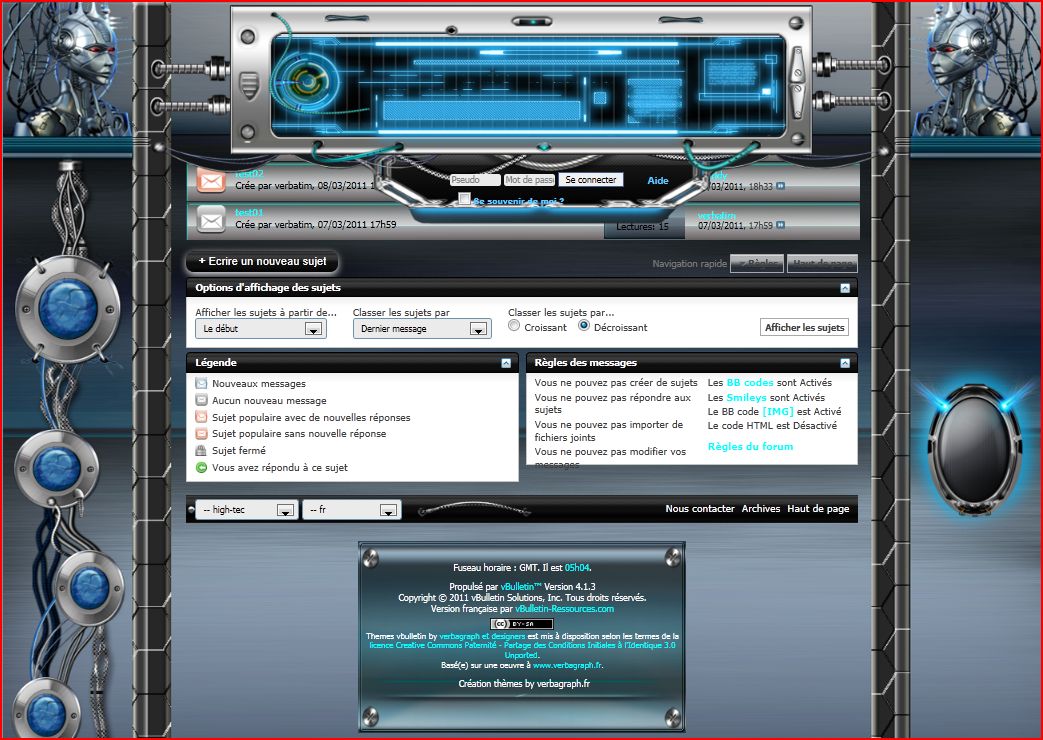The height and width of the screenshot is (740, 1043).
Task: Open the Smileys link
Action: point(746,397)
